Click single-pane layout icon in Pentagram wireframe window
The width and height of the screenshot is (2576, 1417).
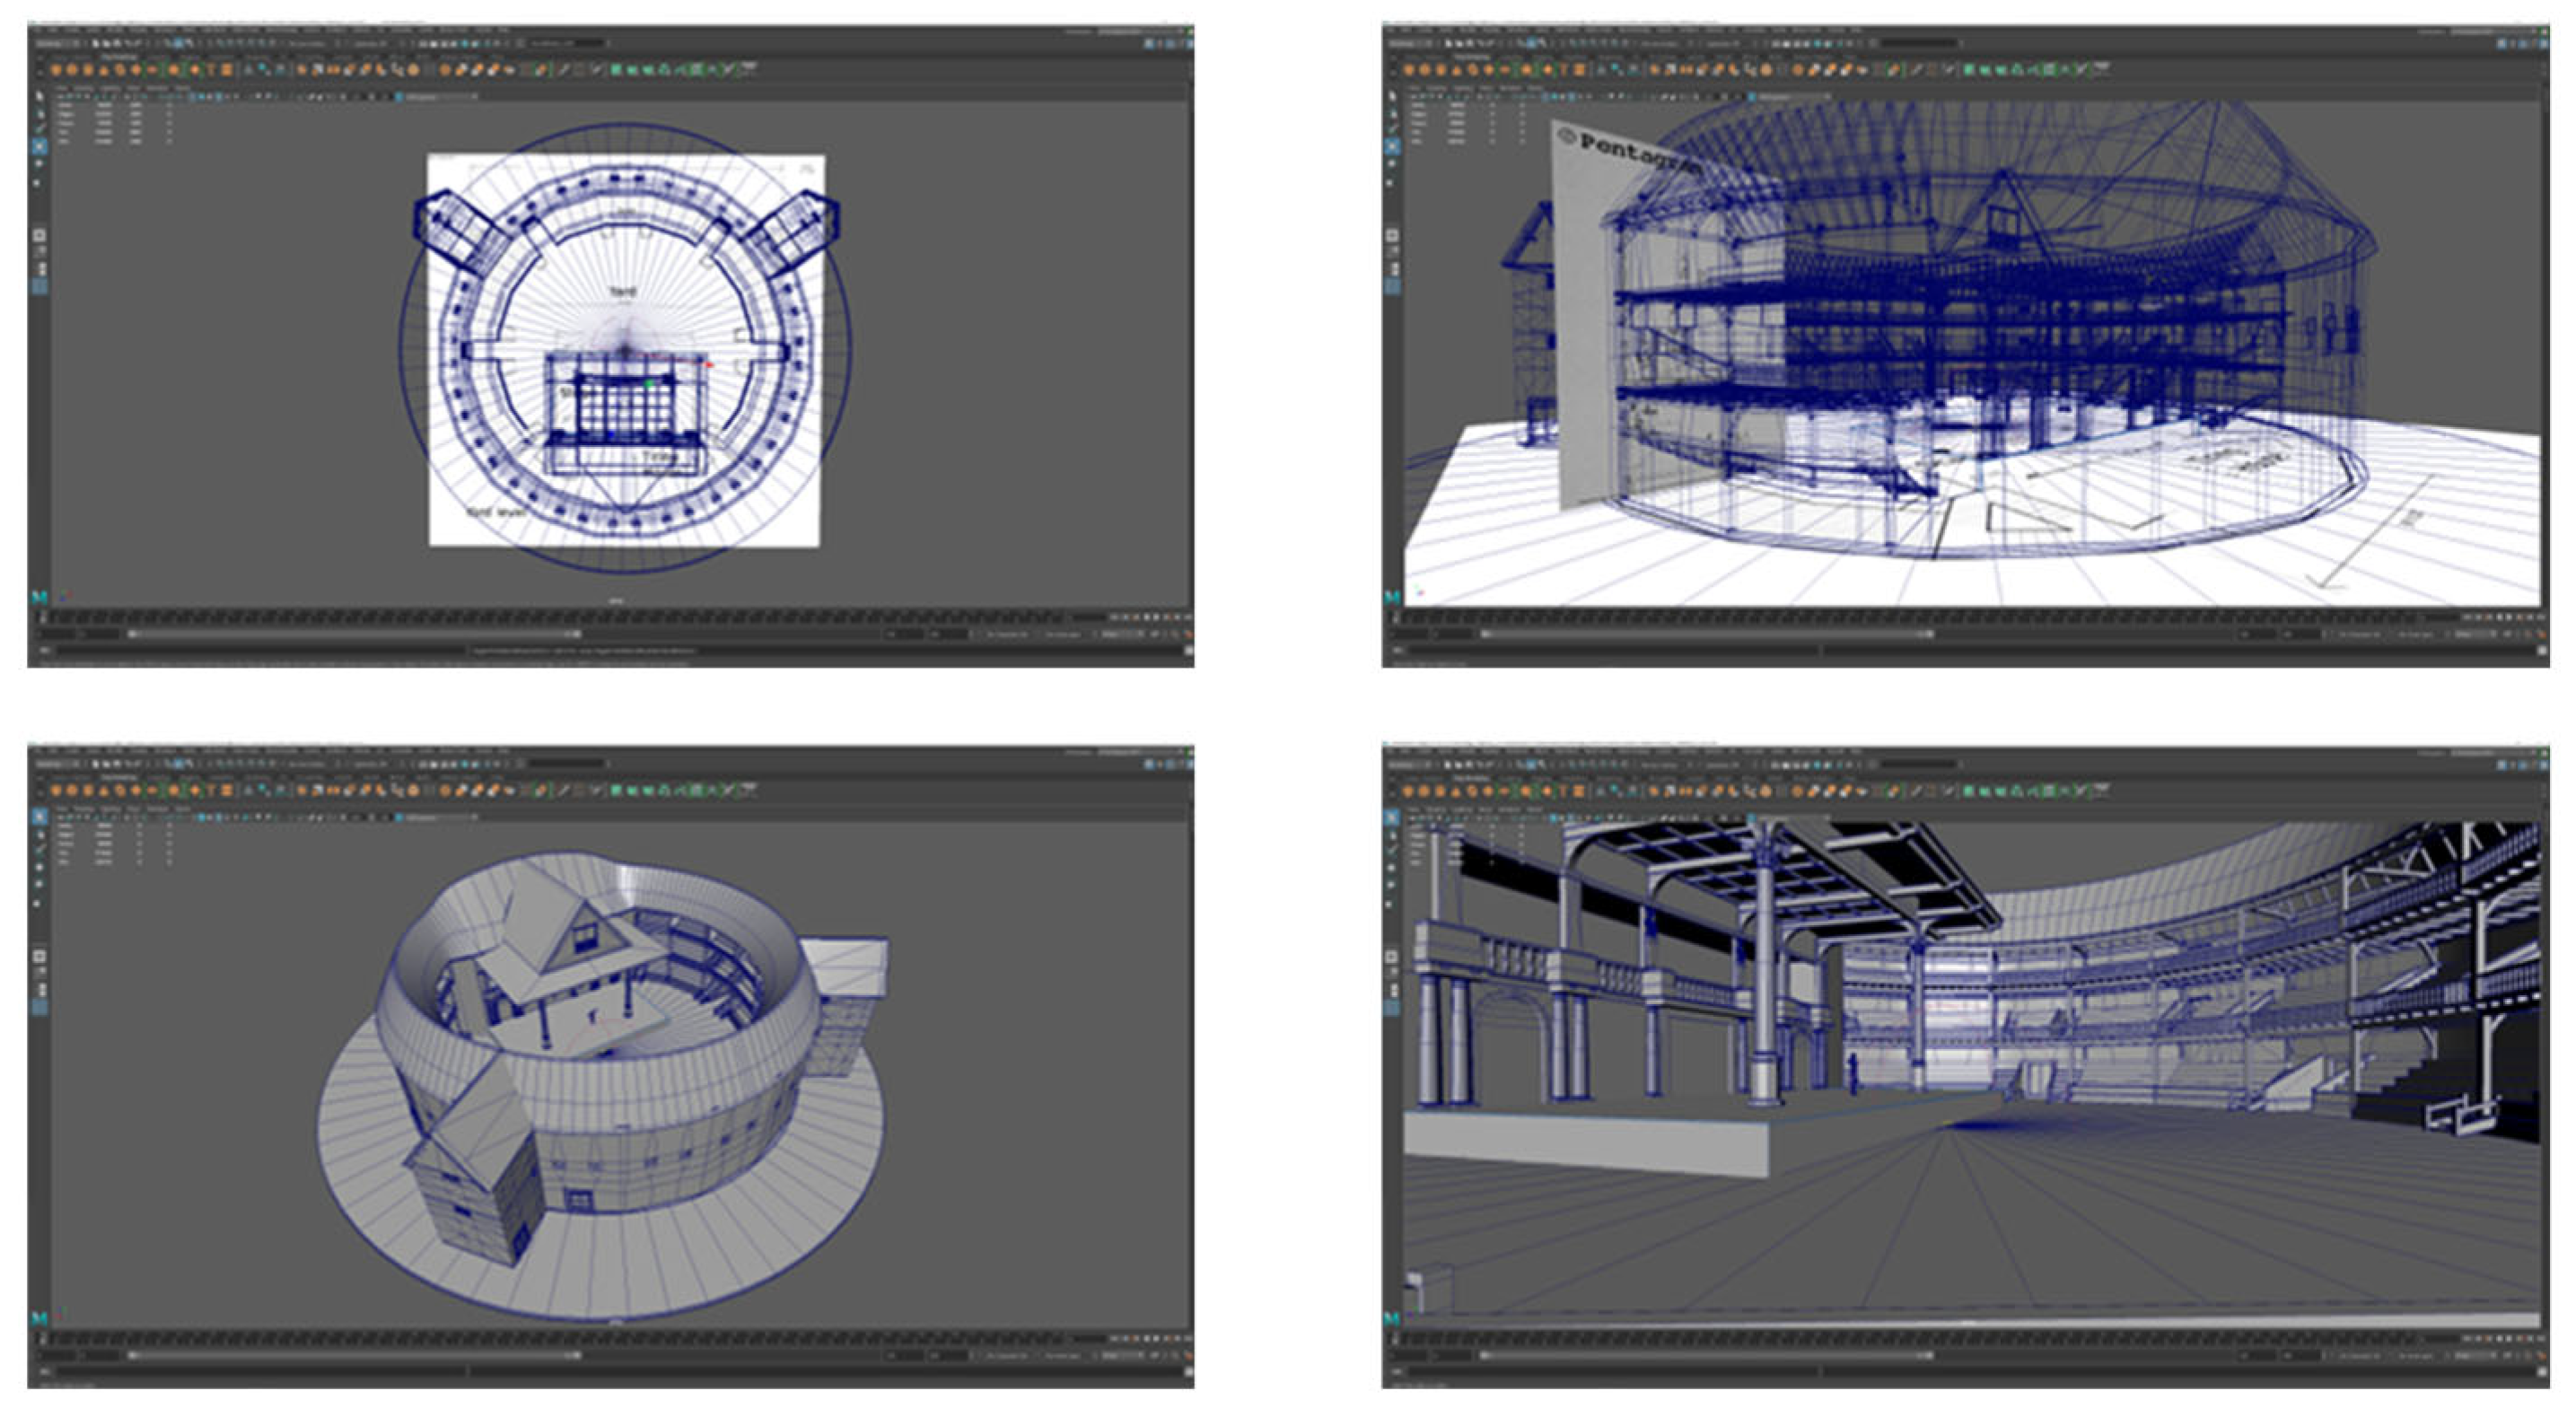1392,236
